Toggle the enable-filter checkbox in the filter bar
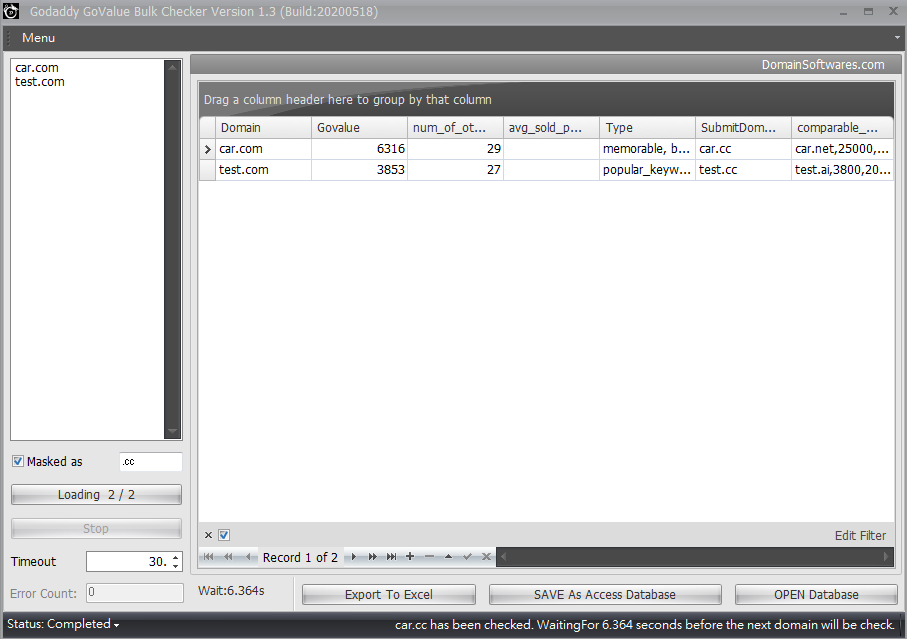907x639 pixels. click(224, 535)
